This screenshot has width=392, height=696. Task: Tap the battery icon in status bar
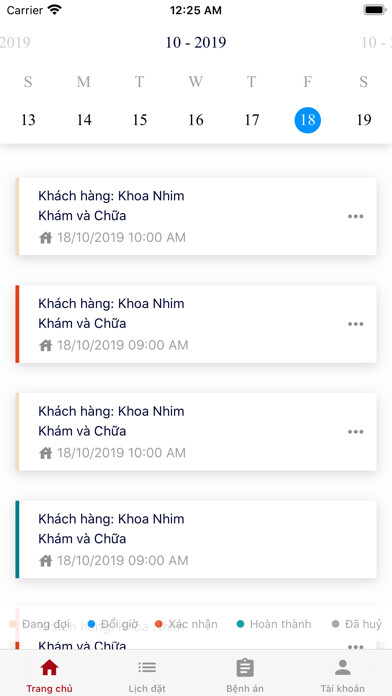pyautogui.click(x=375, y=10)
